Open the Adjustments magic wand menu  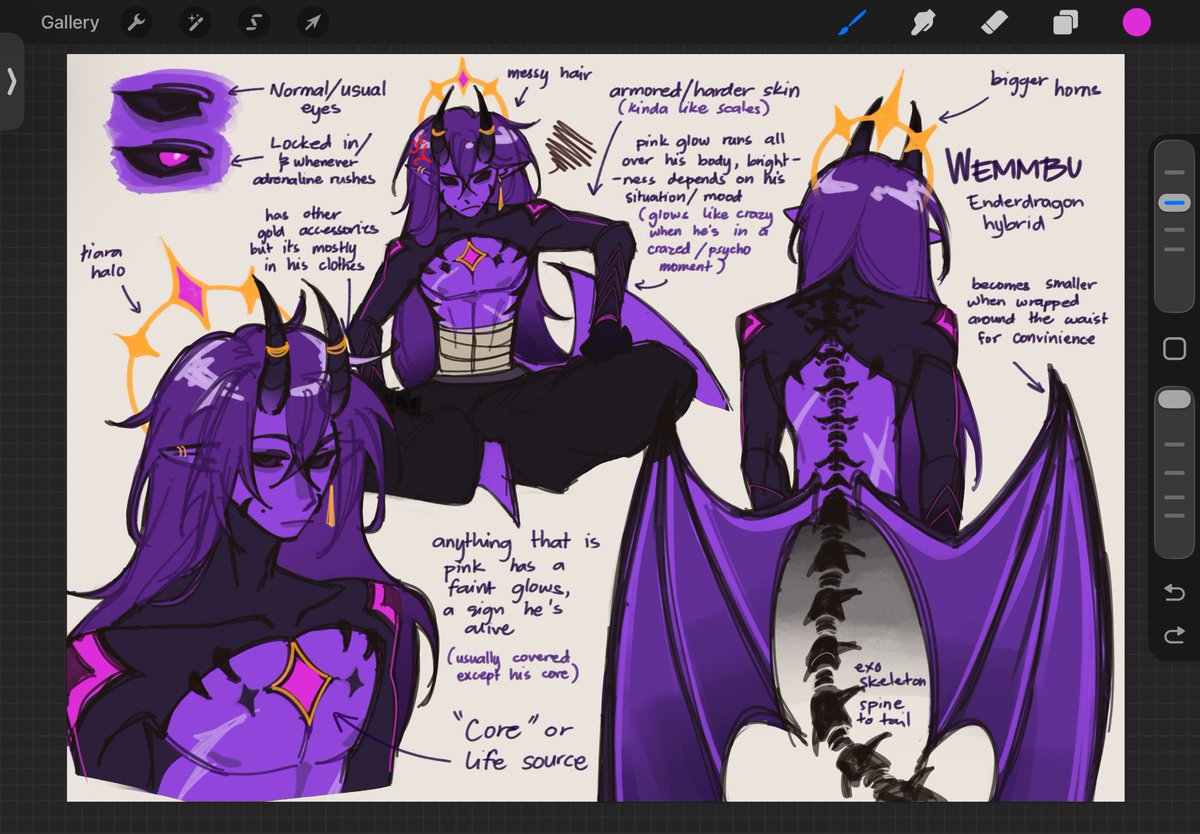pyautogui.click(x=195, y=22)
